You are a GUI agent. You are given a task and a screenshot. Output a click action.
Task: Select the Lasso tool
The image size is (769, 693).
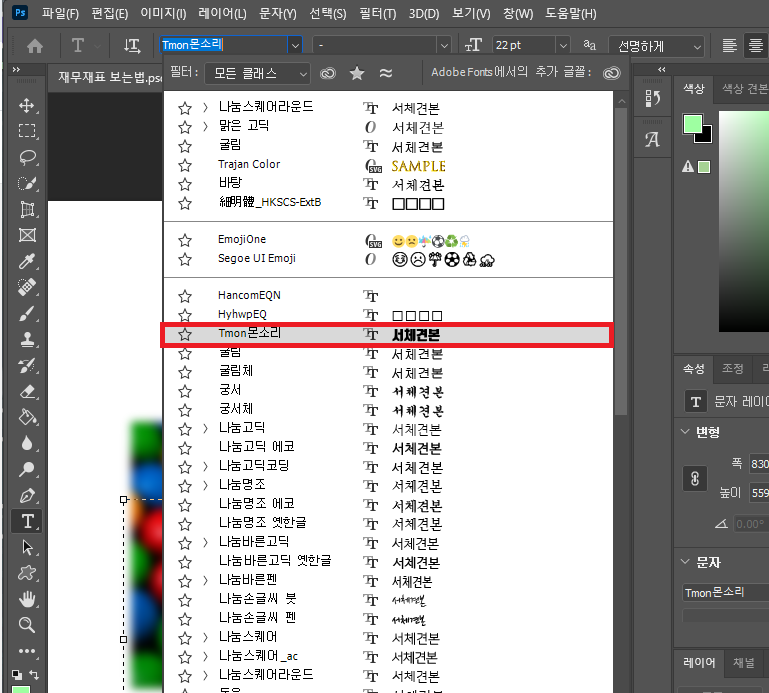[x=27, y=157]
